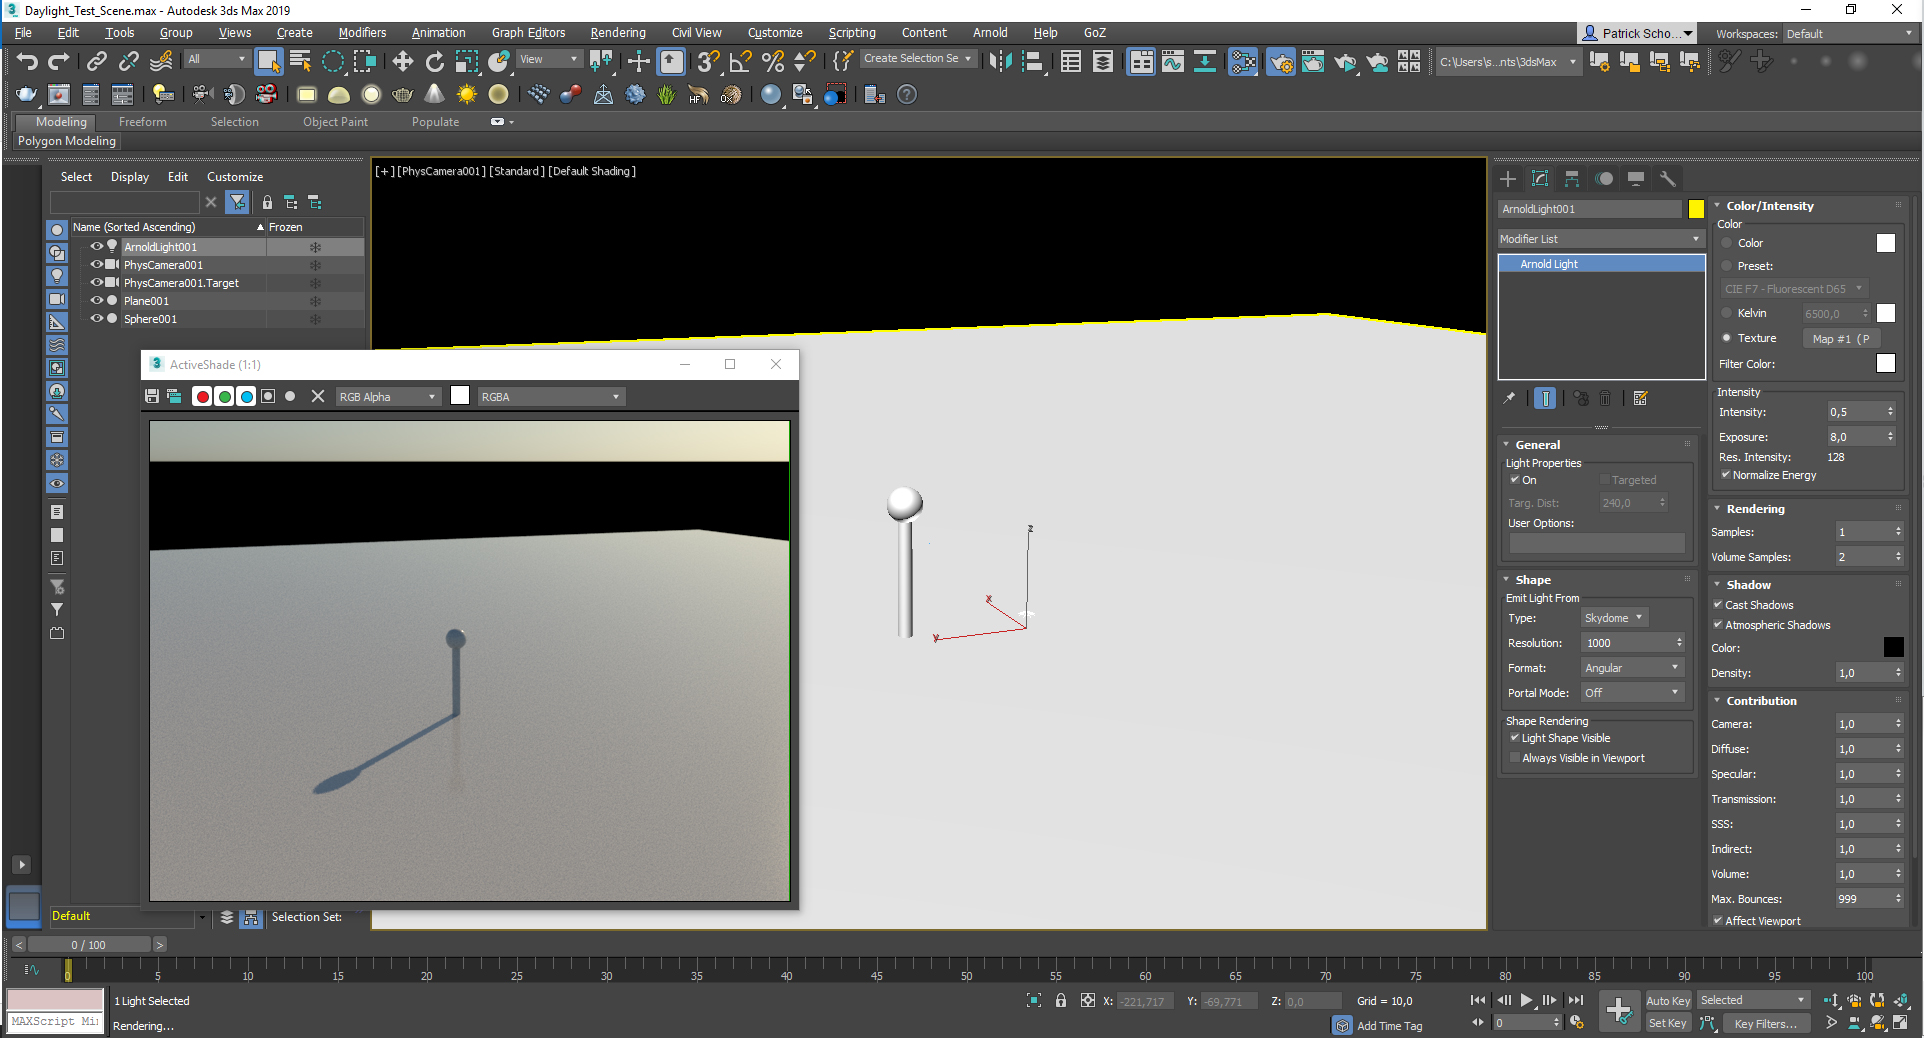Screen dimensions: 1924x1038
Task: Uncheck Light Shape Visible option
Action: point(1515,738)
